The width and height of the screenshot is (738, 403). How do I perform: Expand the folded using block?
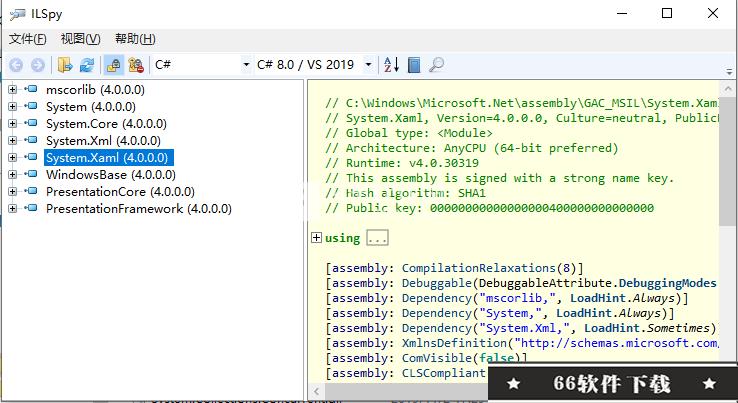coord(316,238)
